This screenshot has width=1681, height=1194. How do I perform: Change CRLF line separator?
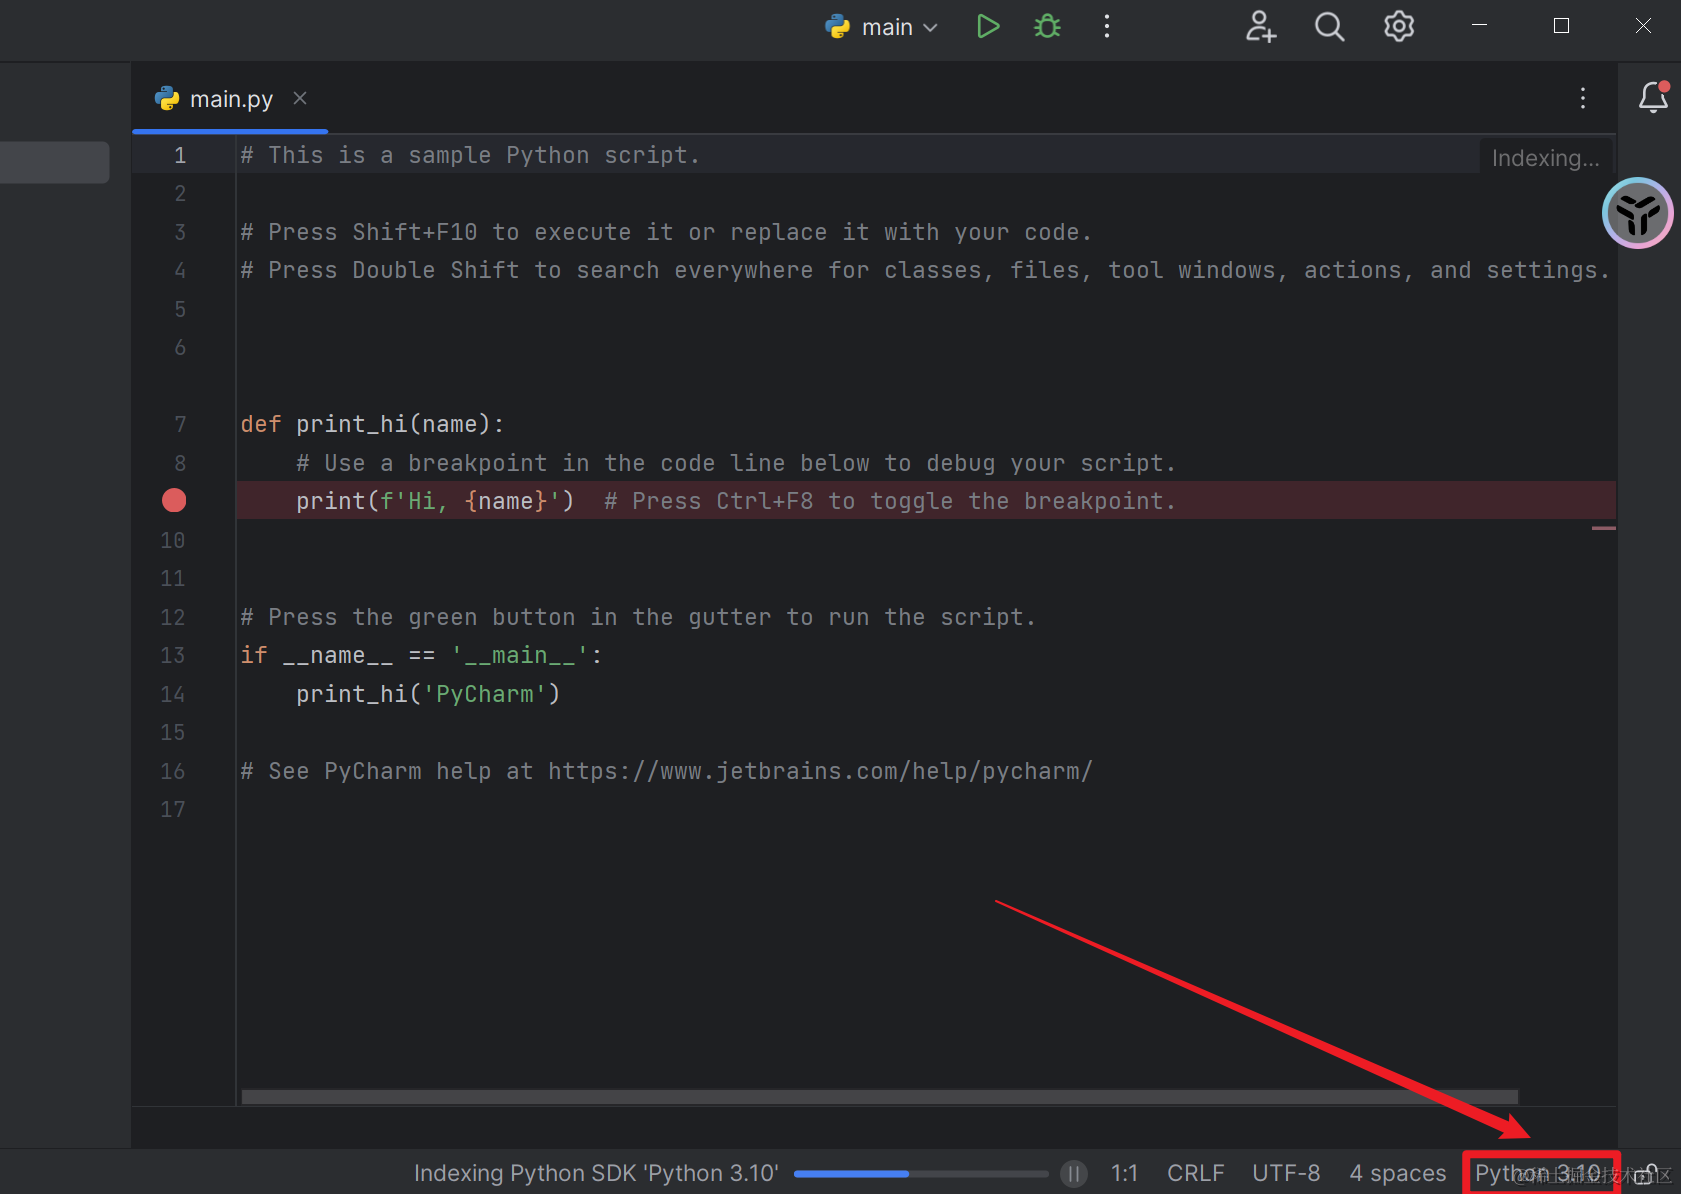coord(1195,1173)
